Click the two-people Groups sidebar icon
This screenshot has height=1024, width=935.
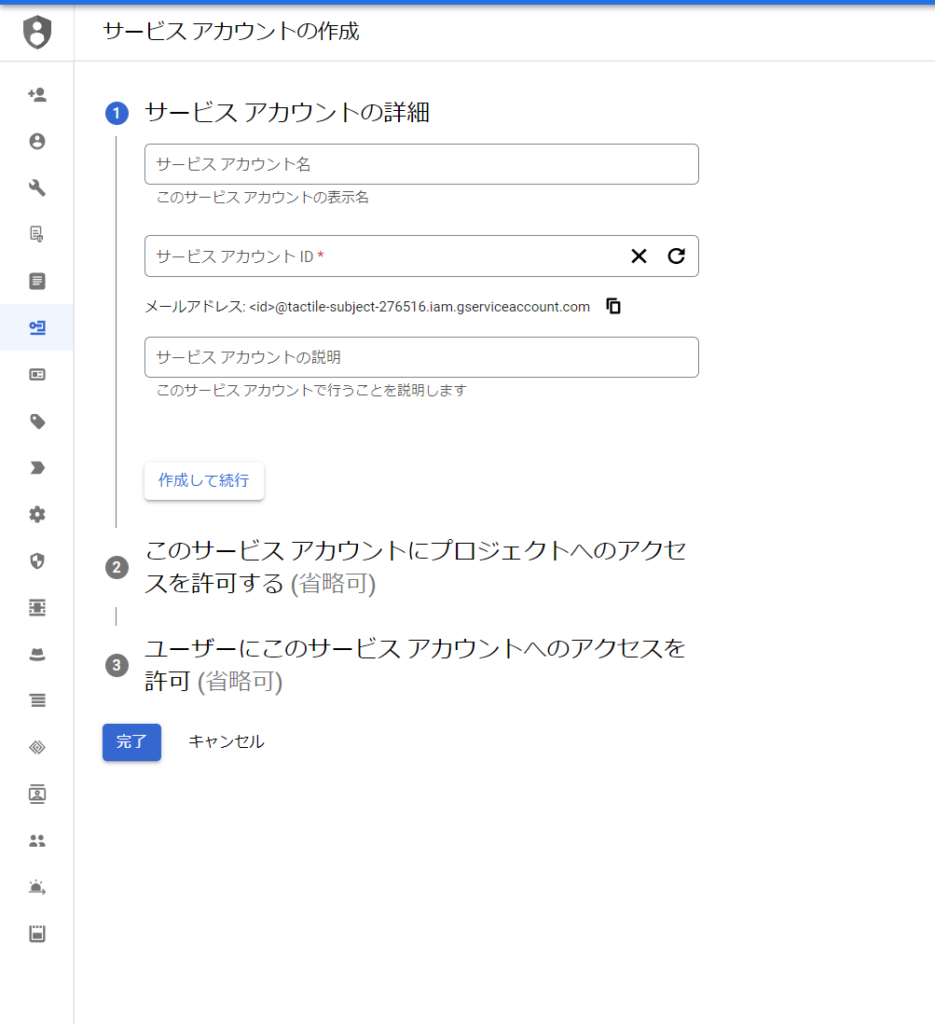tap(37, 841)
